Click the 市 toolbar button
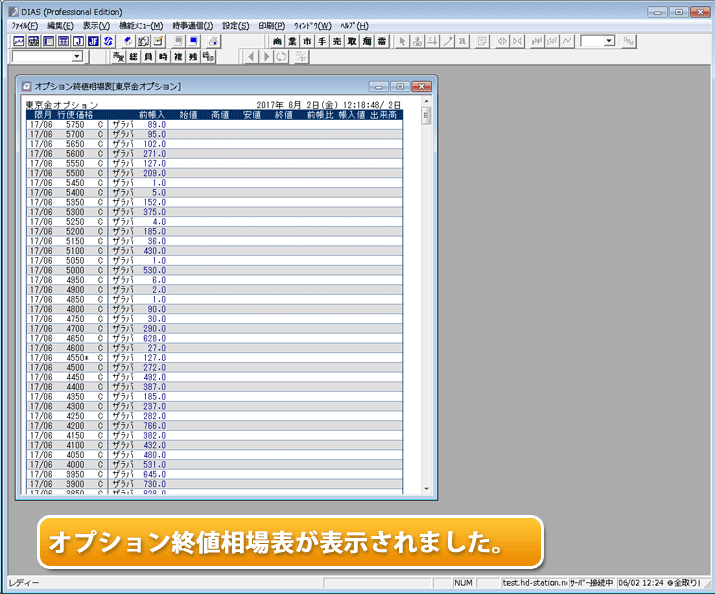715x594 pixels. [308, 41]
